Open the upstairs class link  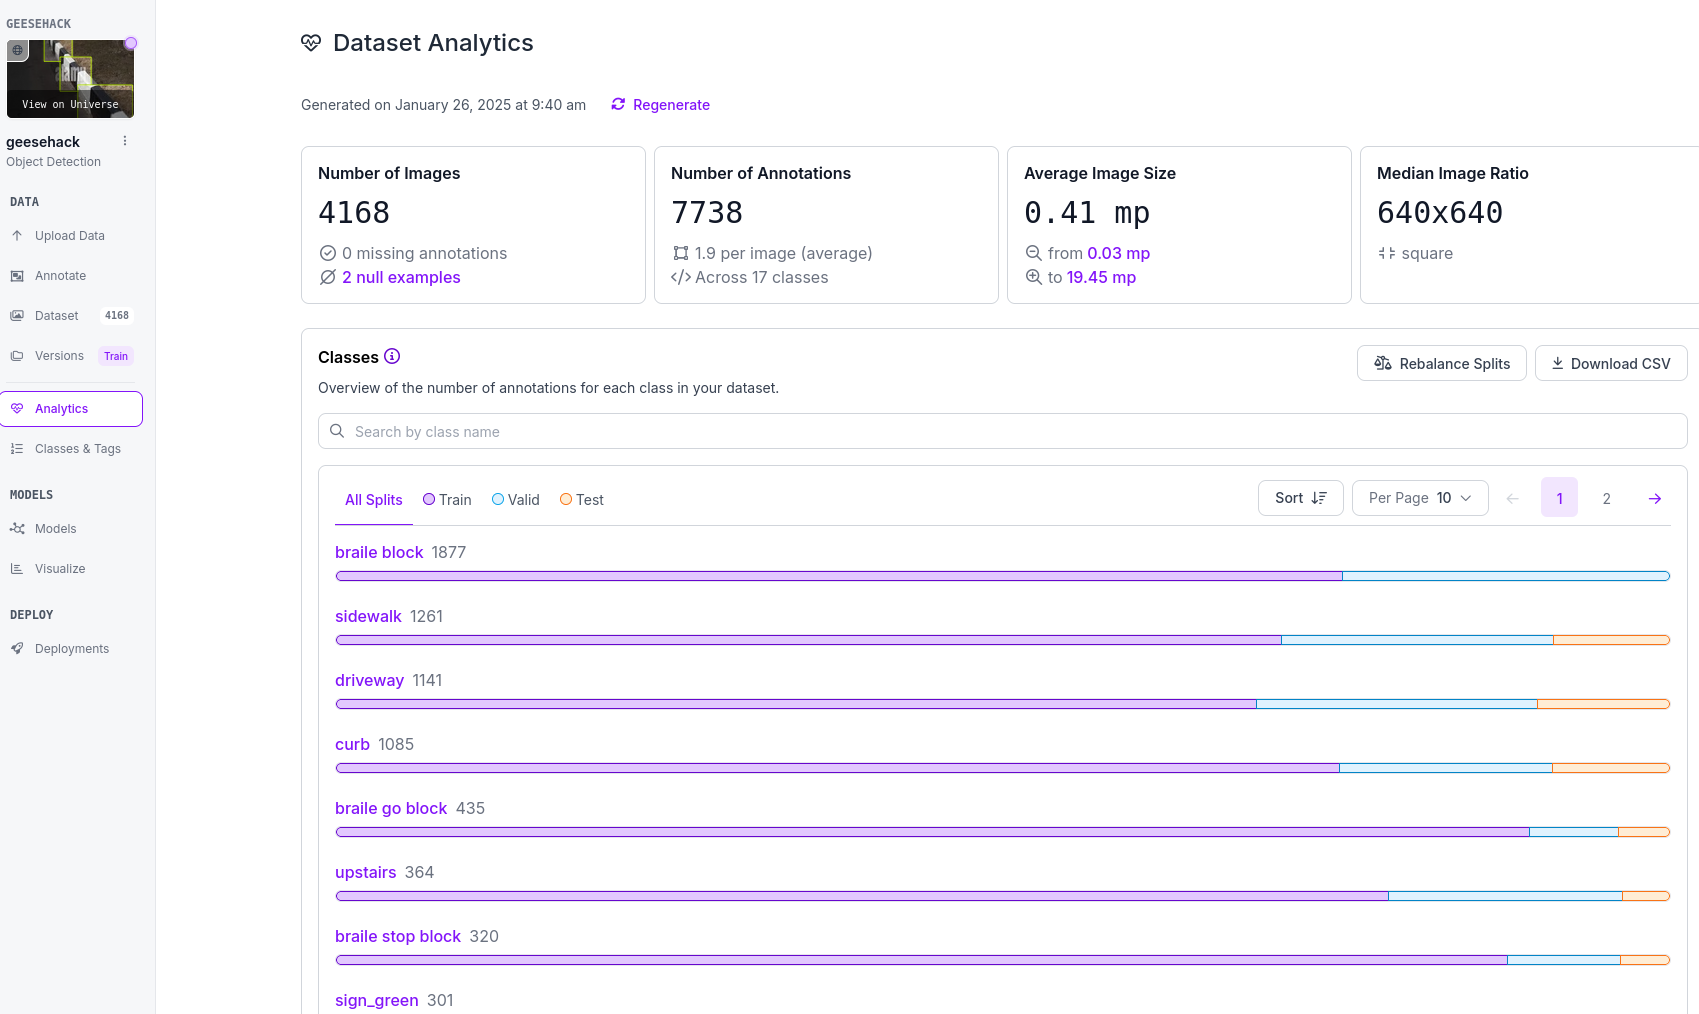click(366, 872)
